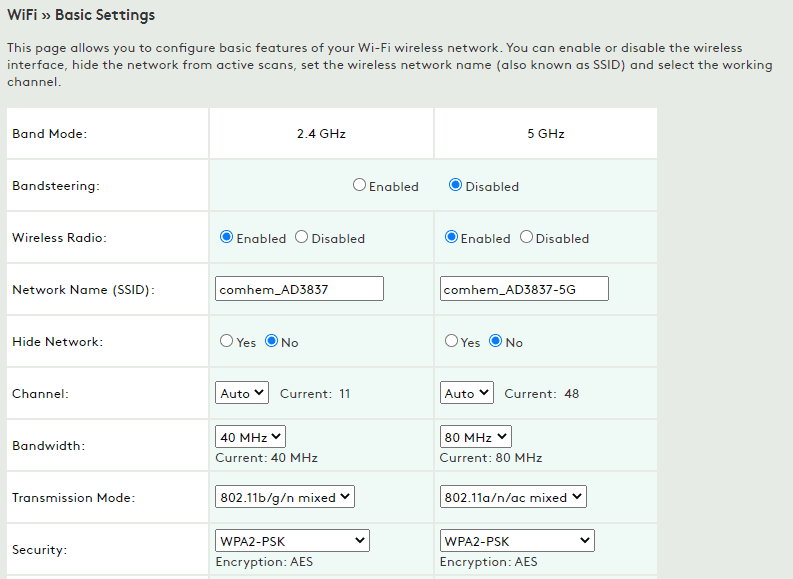This screenshot has width=793, height=579.
Task: Disable the 5 GHz Wireless Radio
Action: point(527,238)
